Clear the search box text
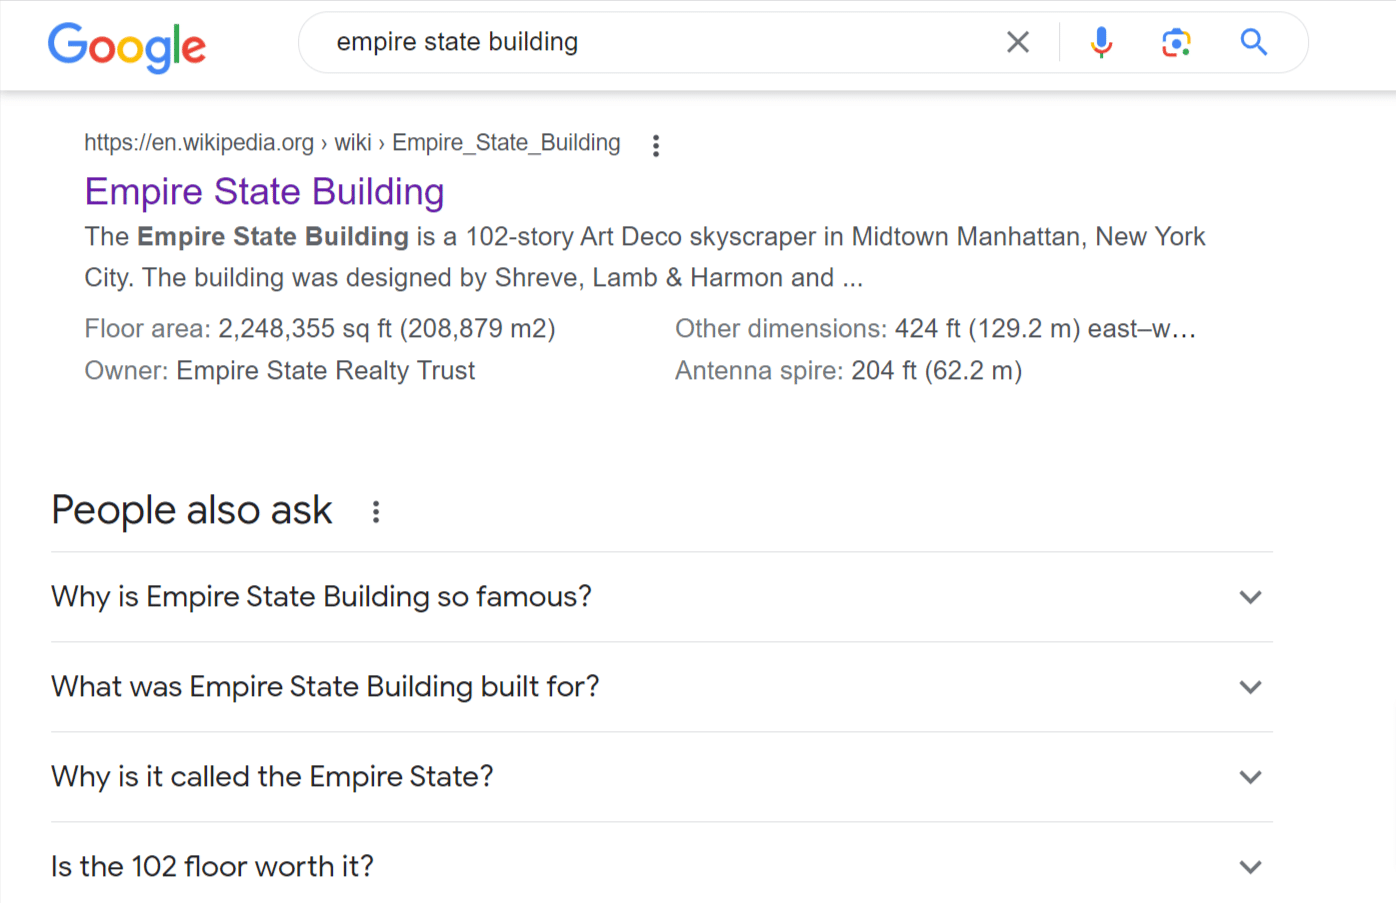1396x903 pixels. [1017, 42]
